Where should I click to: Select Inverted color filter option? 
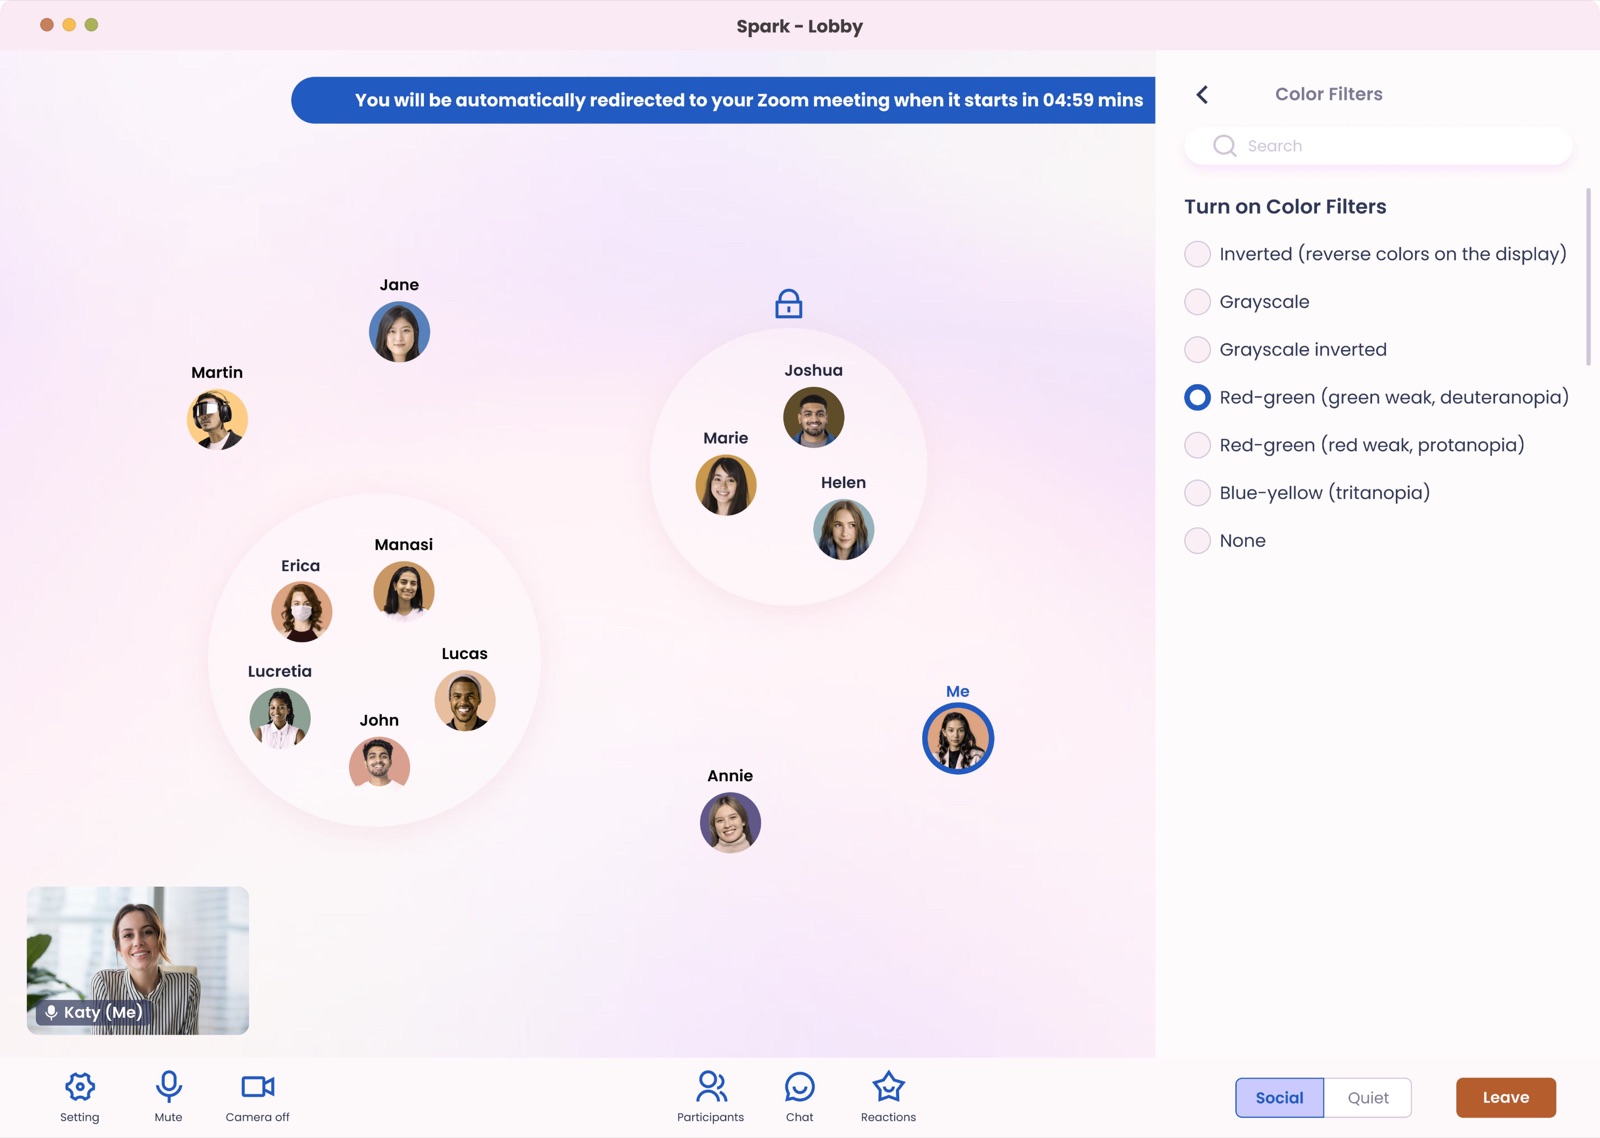(1375, 254)
